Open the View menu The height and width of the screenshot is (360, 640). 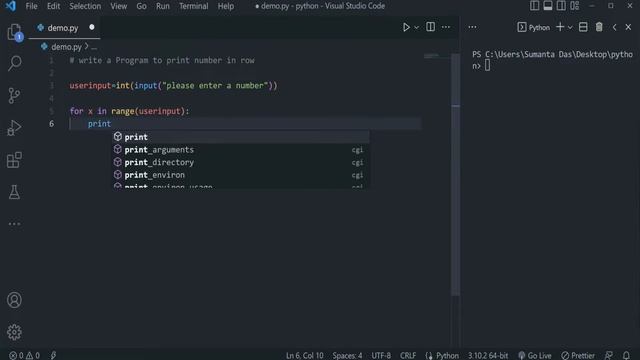coord(118,6)
